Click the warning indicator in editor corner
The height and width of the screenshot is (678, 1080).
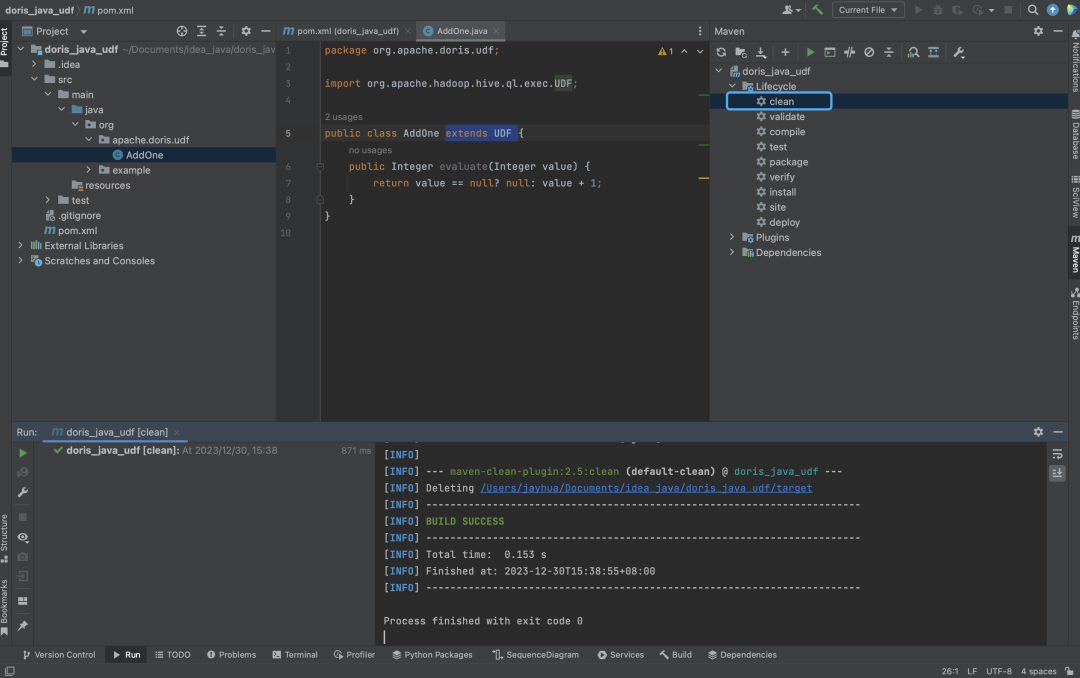point(665,51)
